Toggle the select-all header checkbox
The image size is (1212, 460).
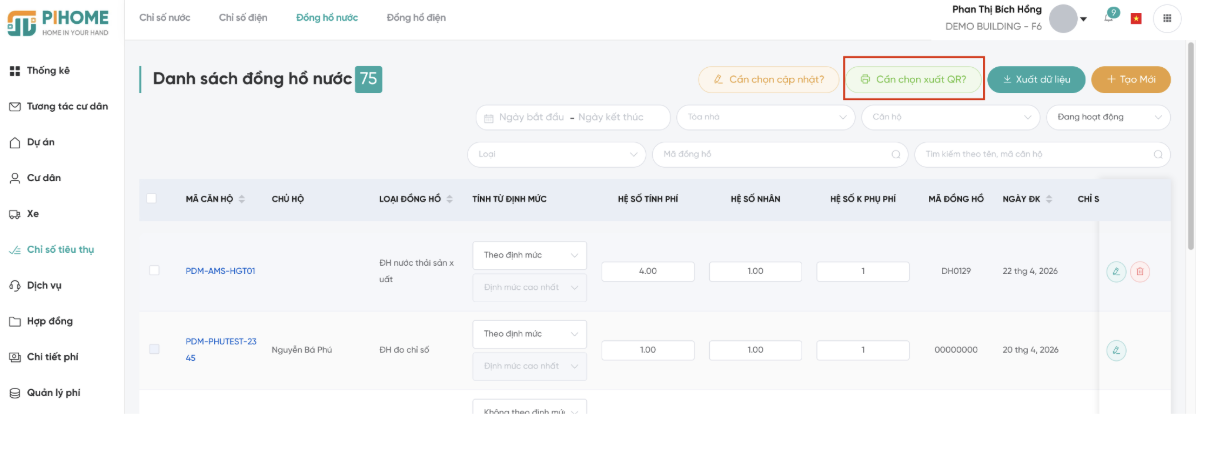pos(152,199)
